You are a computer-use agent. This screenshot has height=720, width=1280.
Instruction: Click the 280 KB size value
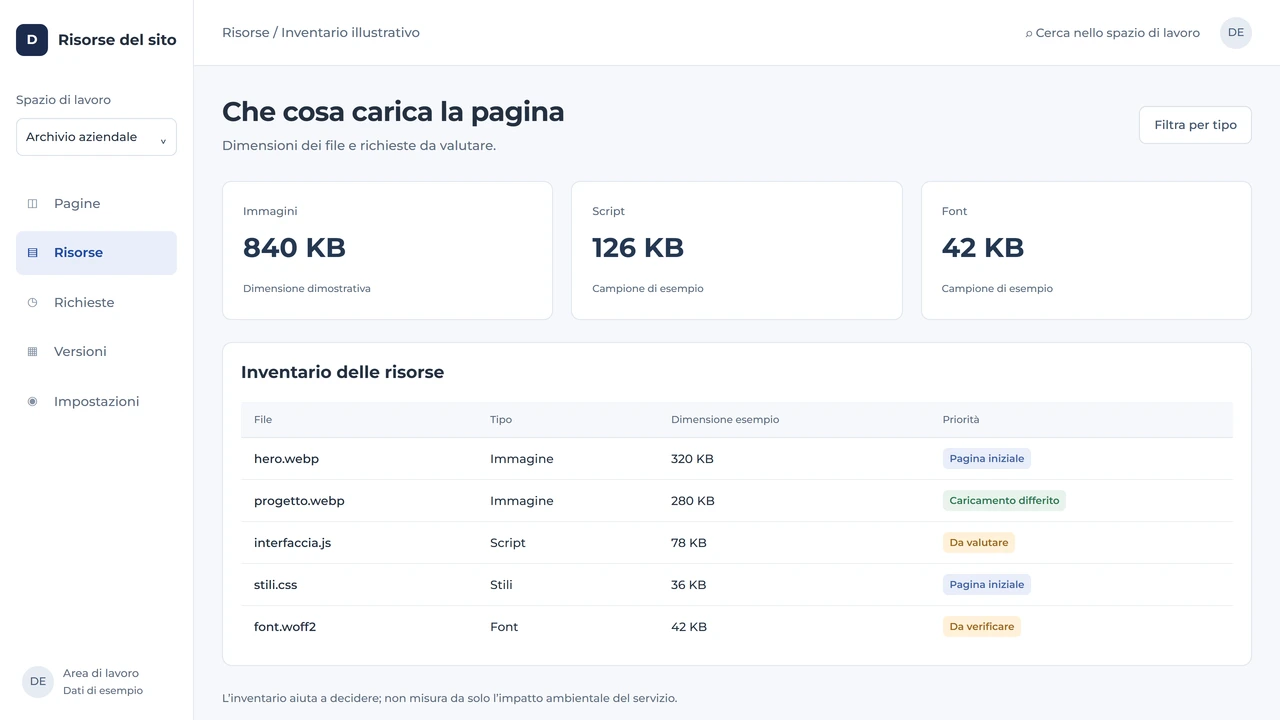[x=693, y=501]
